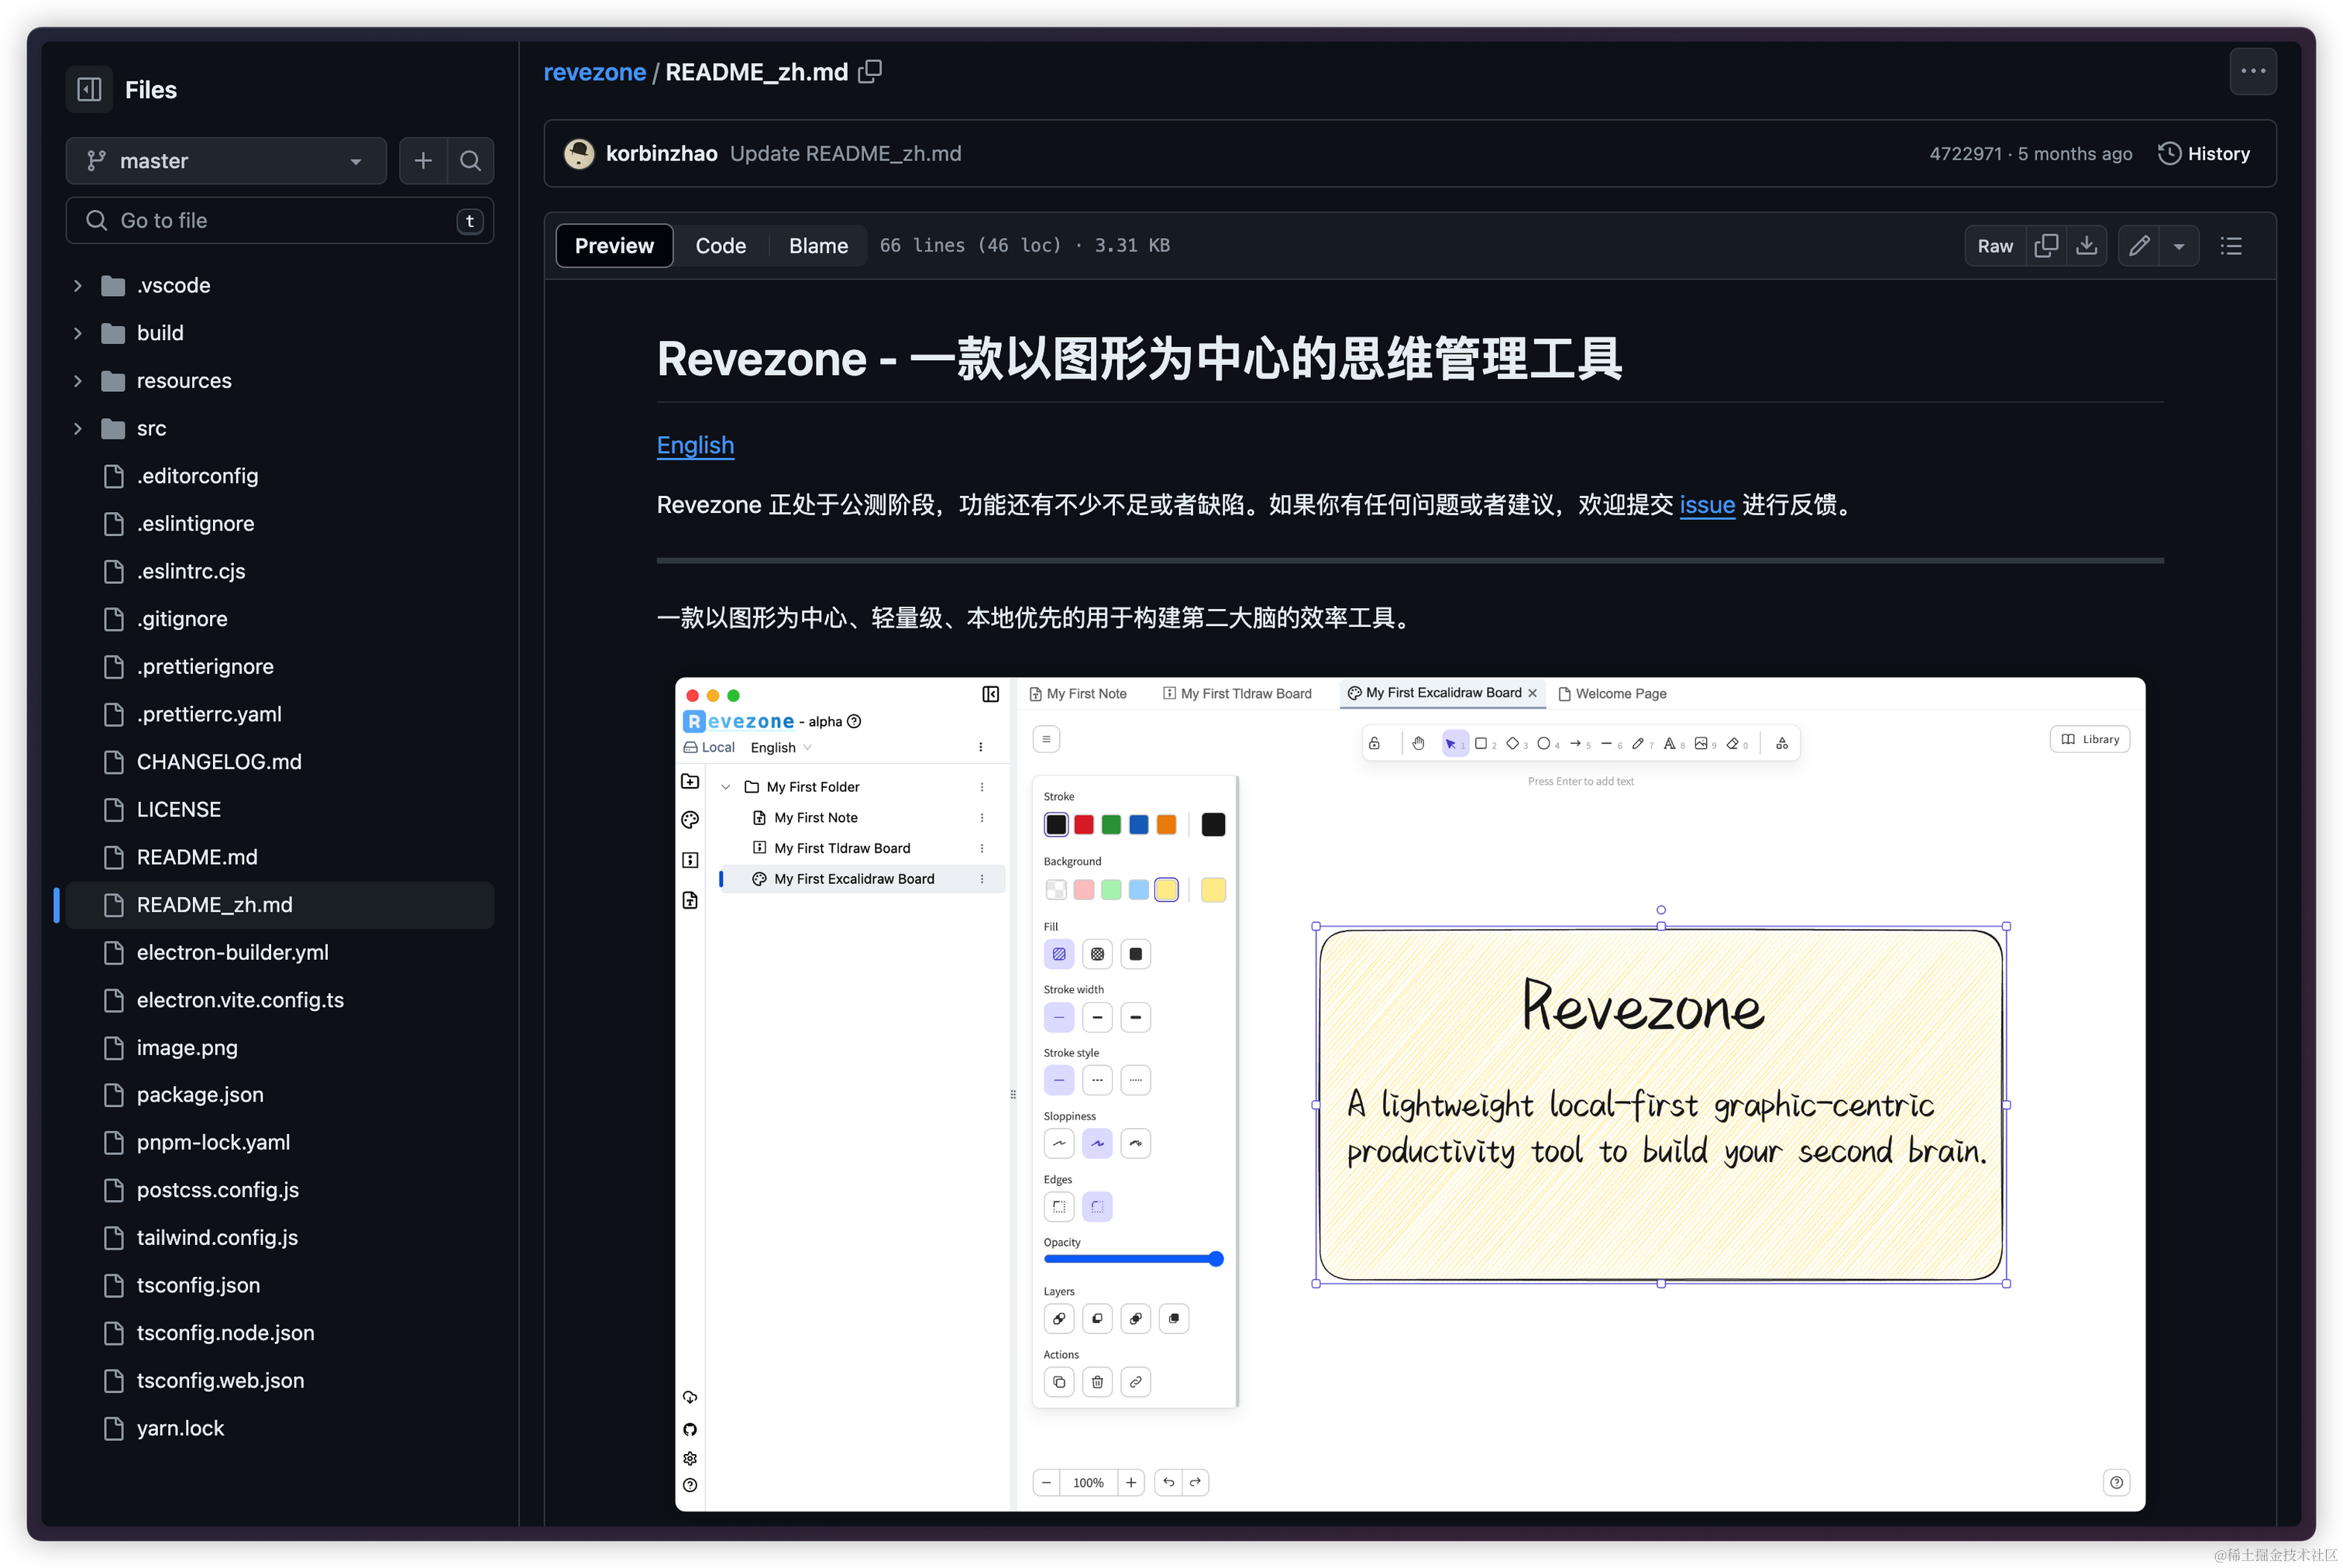Follow the English README link
Viewport: 2343px width, 1568px height.
click(x=695, y=445)
